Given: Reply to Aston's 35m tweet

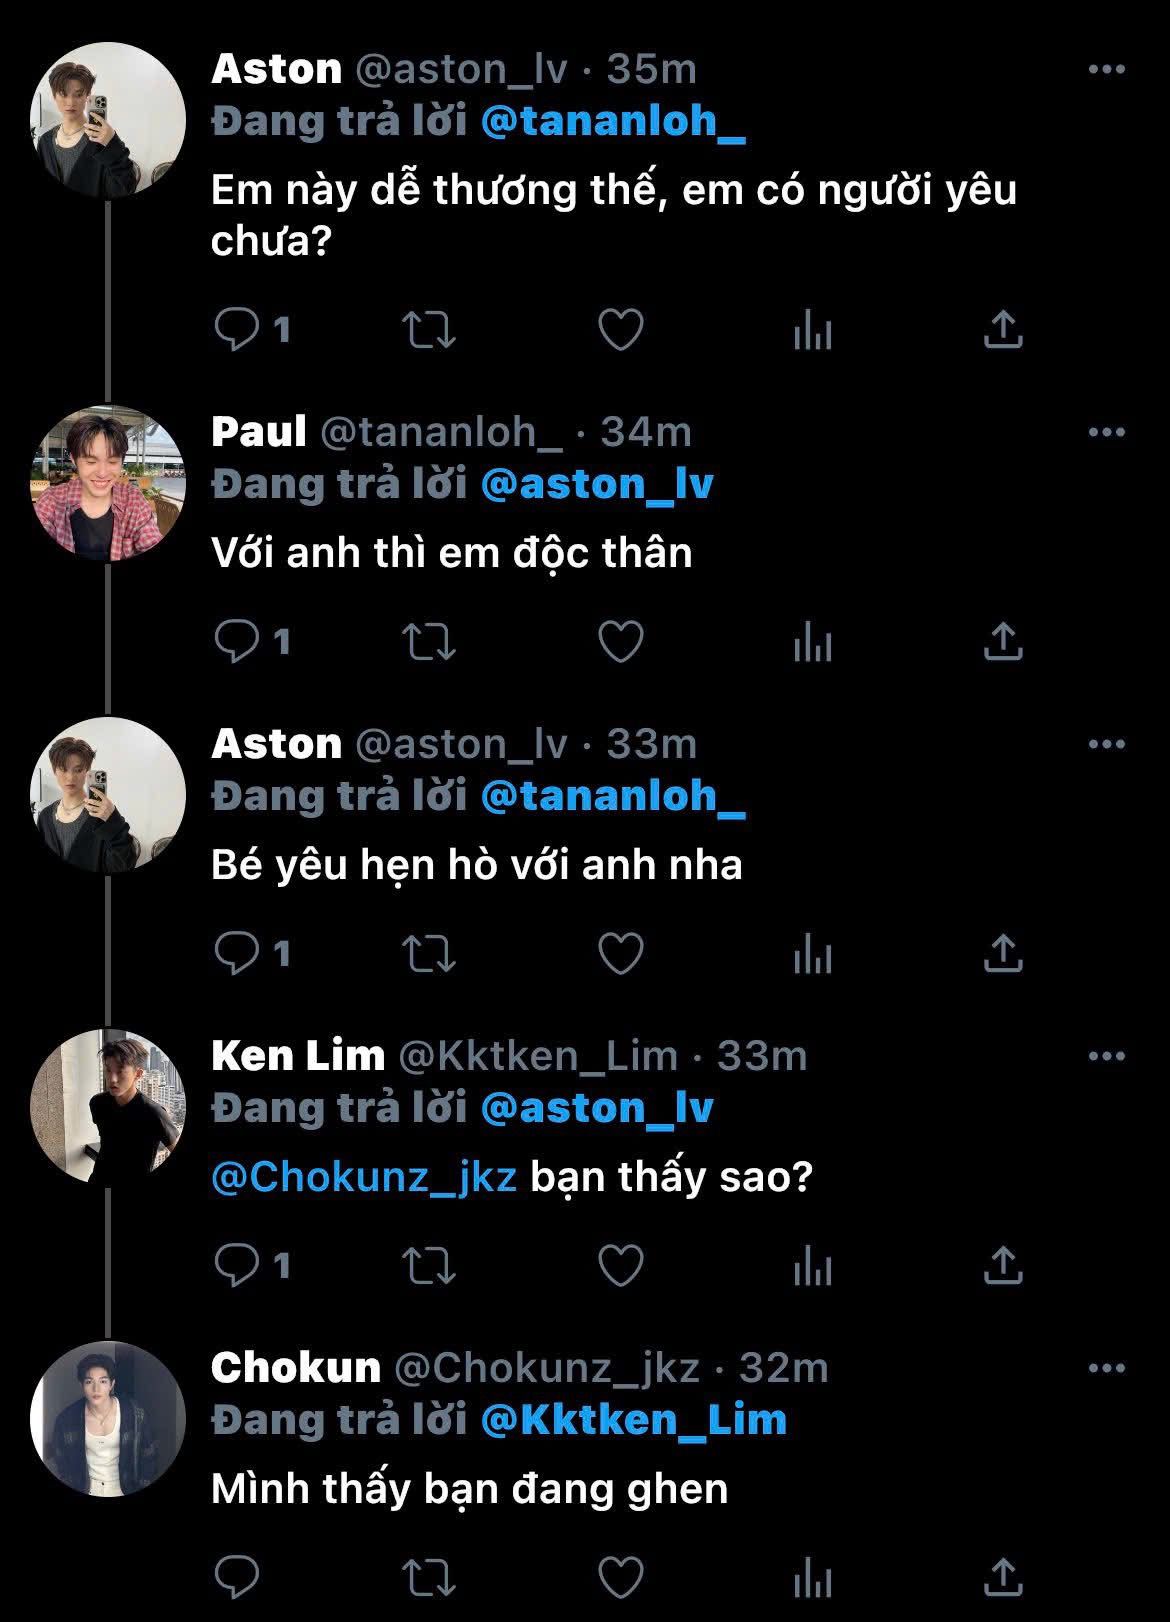Looking at the screenshot, I should [237, 330].
